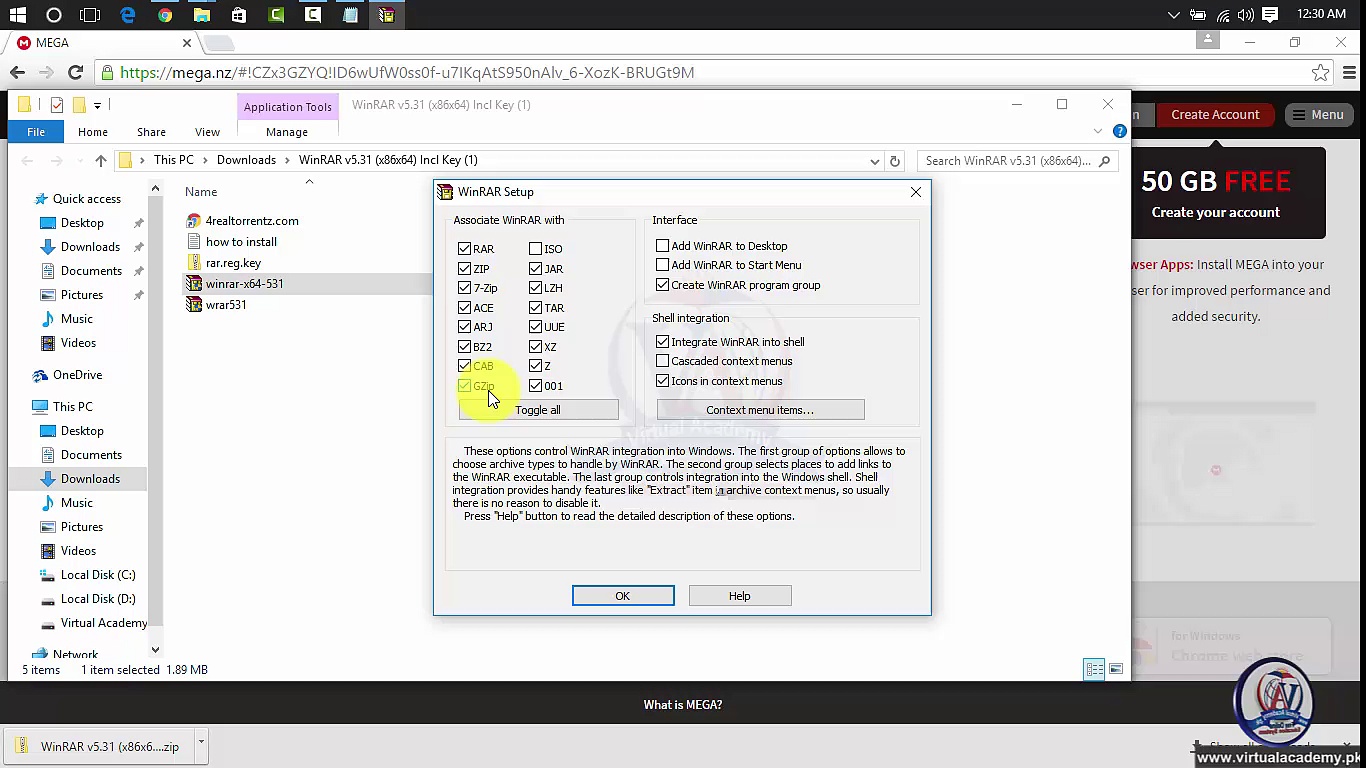Open Task View on the taskbar
The width and height of the screenshot is (1366, 768).
(90, 15)
